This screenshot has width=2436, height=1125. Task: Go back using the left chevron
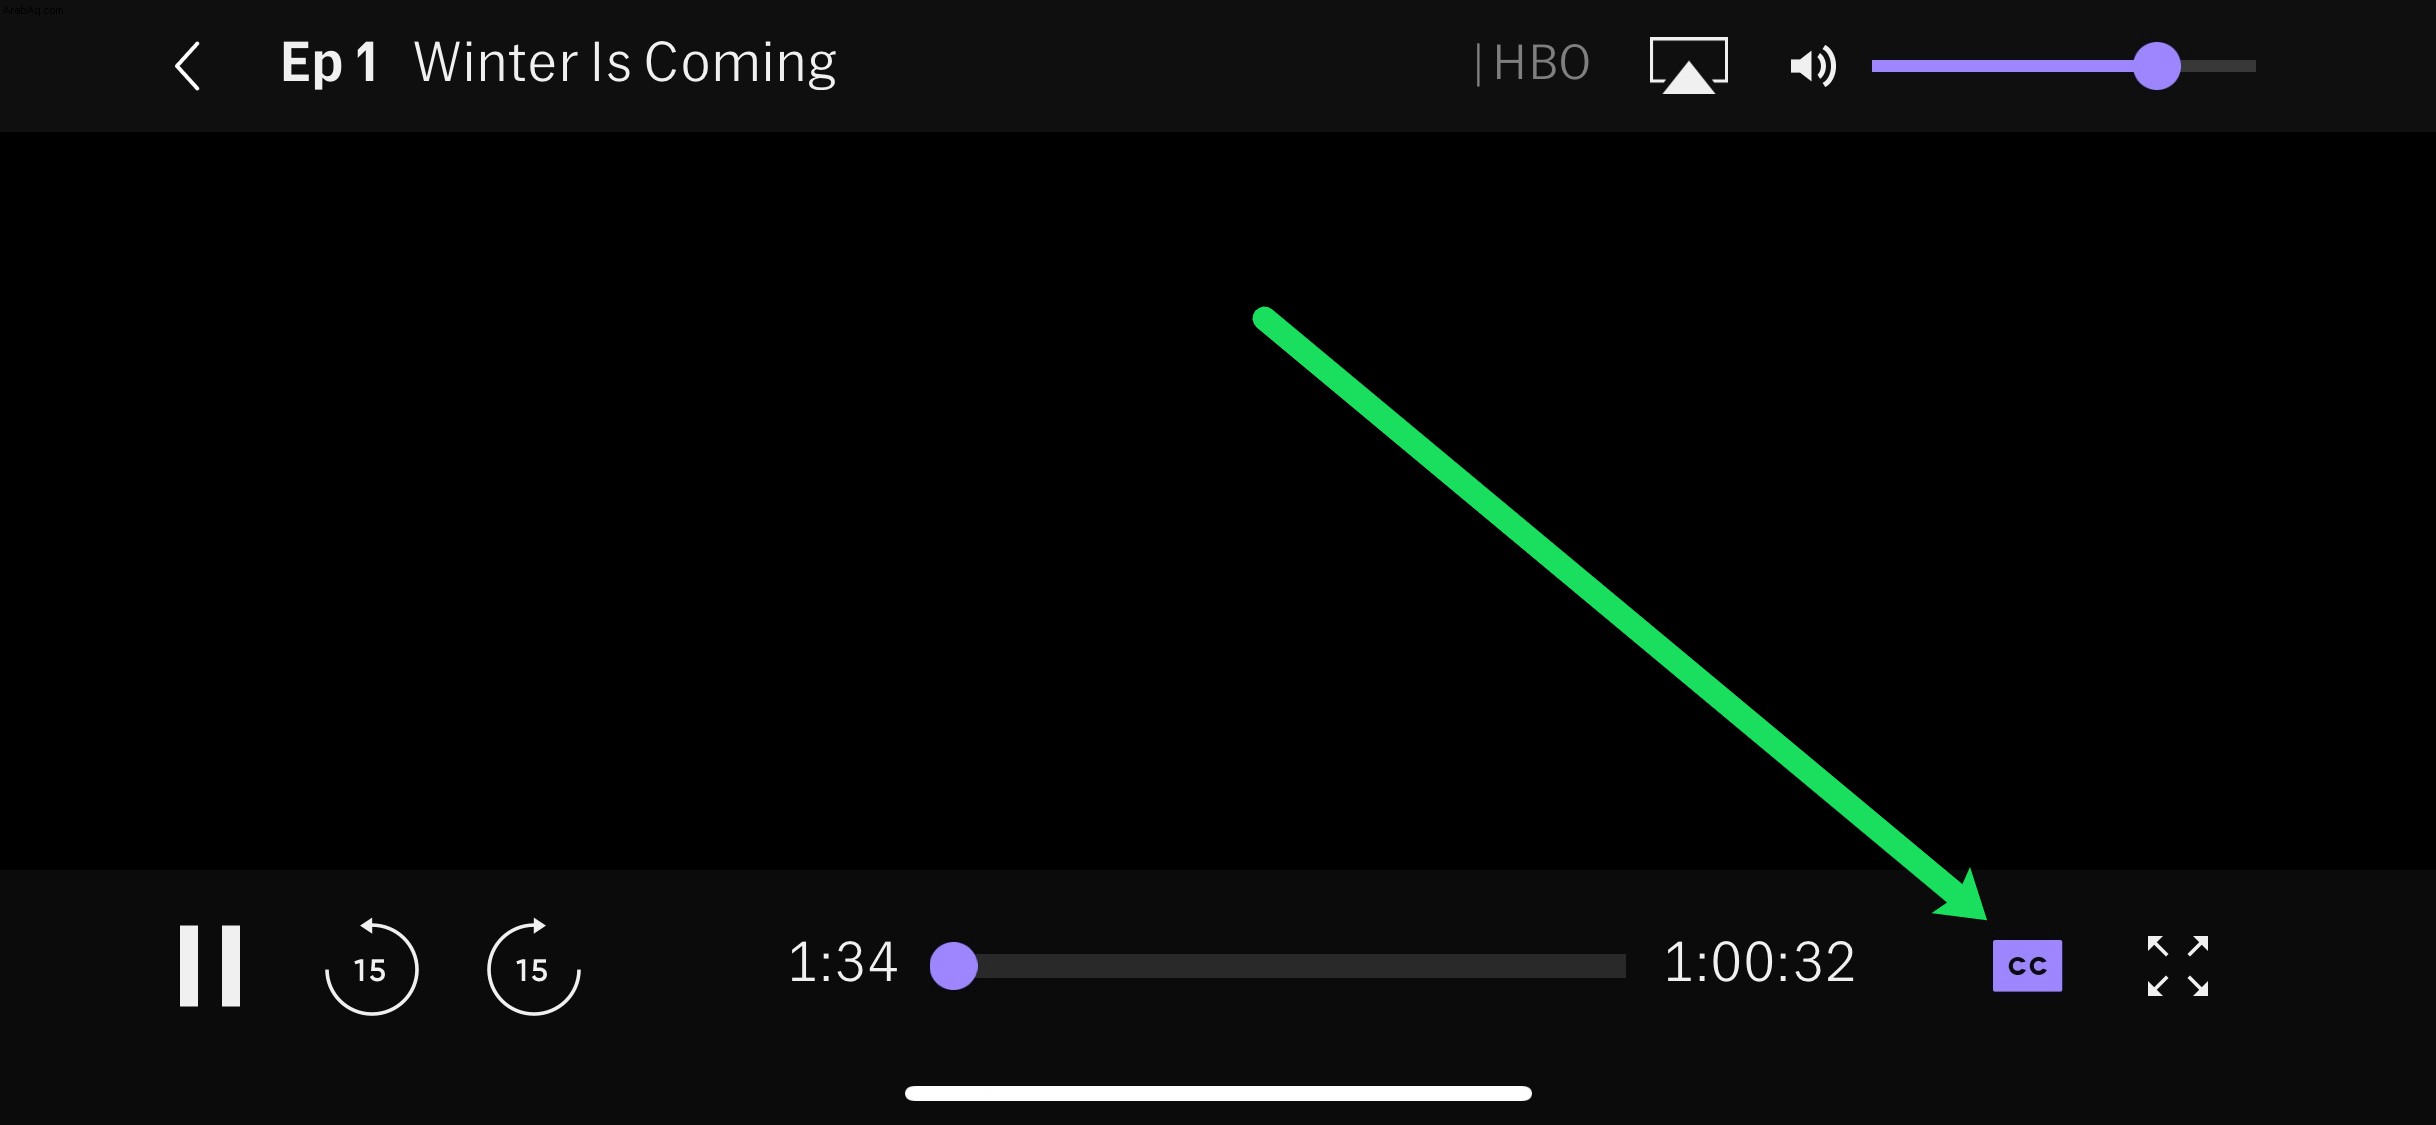click(188, 66)
